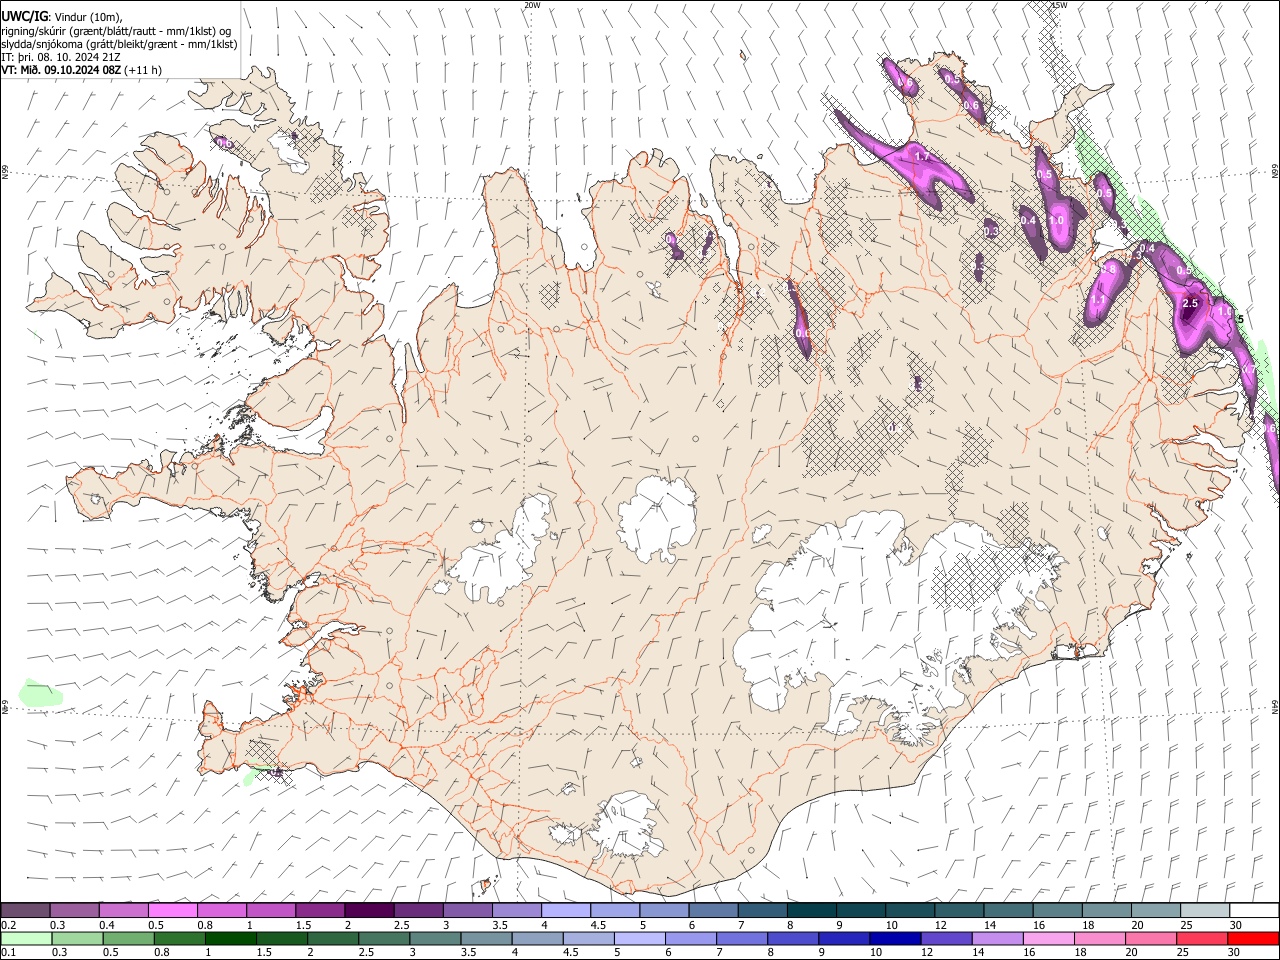This screenshot has width=1280, height=960.
Task: Click the 2.5 gray-green swatch, lower legend row
Action: tap(384, 938)
